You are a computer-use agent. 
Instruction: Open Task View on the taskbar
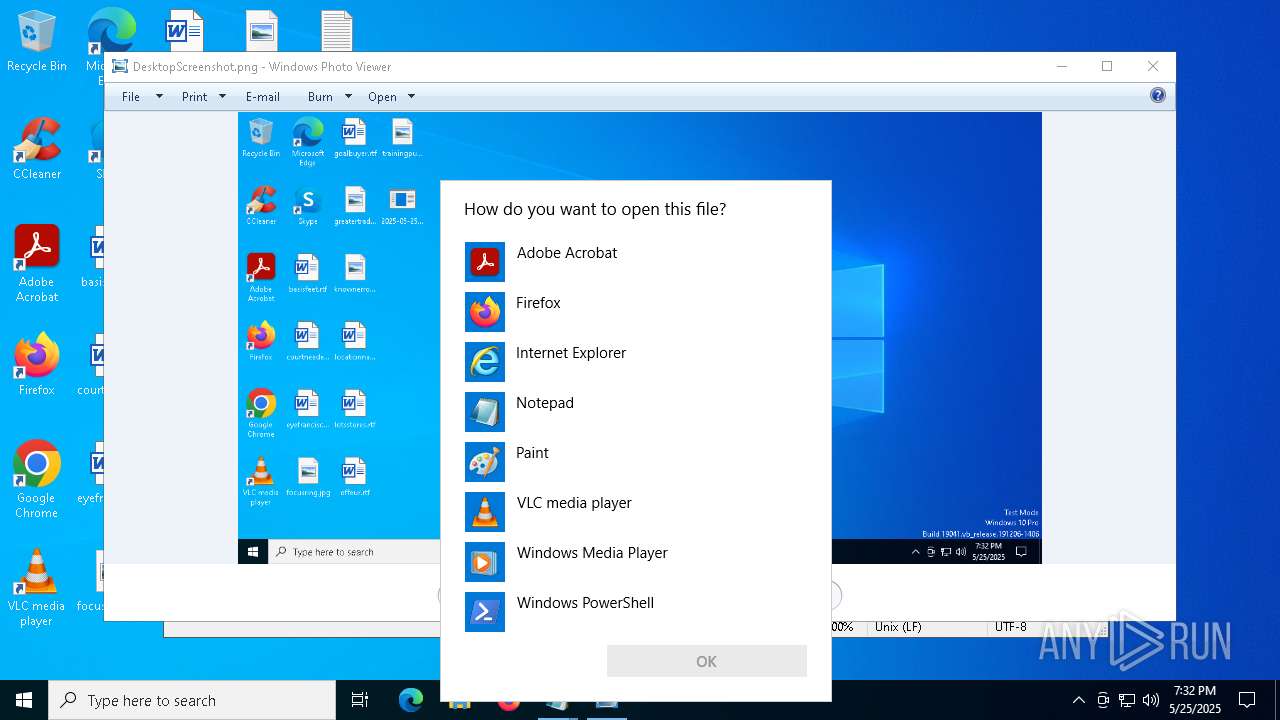[360, 700]
